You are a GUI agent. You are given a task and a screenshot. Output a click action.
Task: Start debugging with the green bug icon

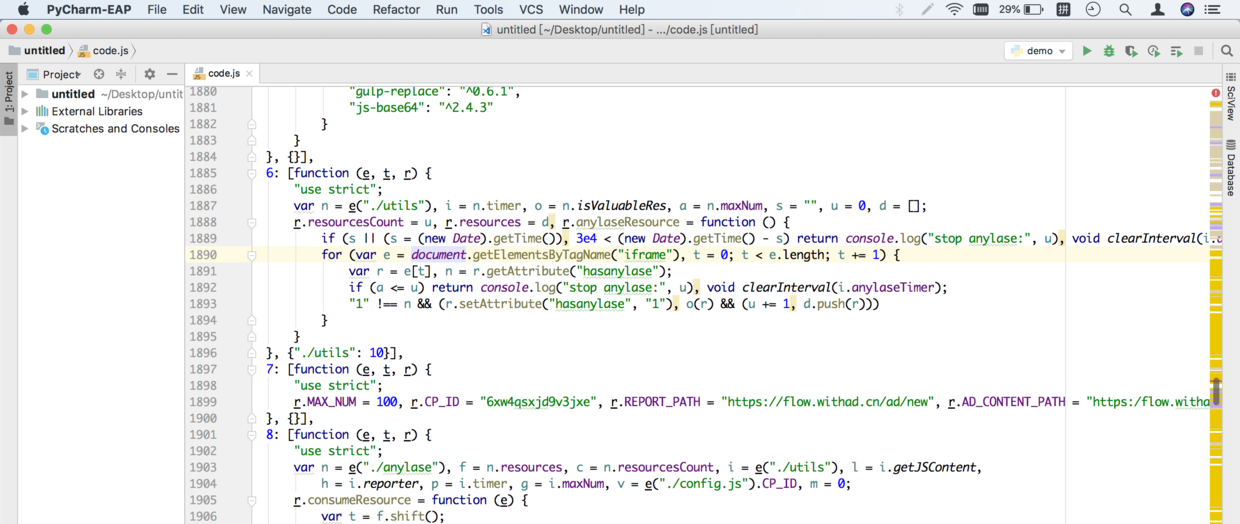click(1109, 51)
